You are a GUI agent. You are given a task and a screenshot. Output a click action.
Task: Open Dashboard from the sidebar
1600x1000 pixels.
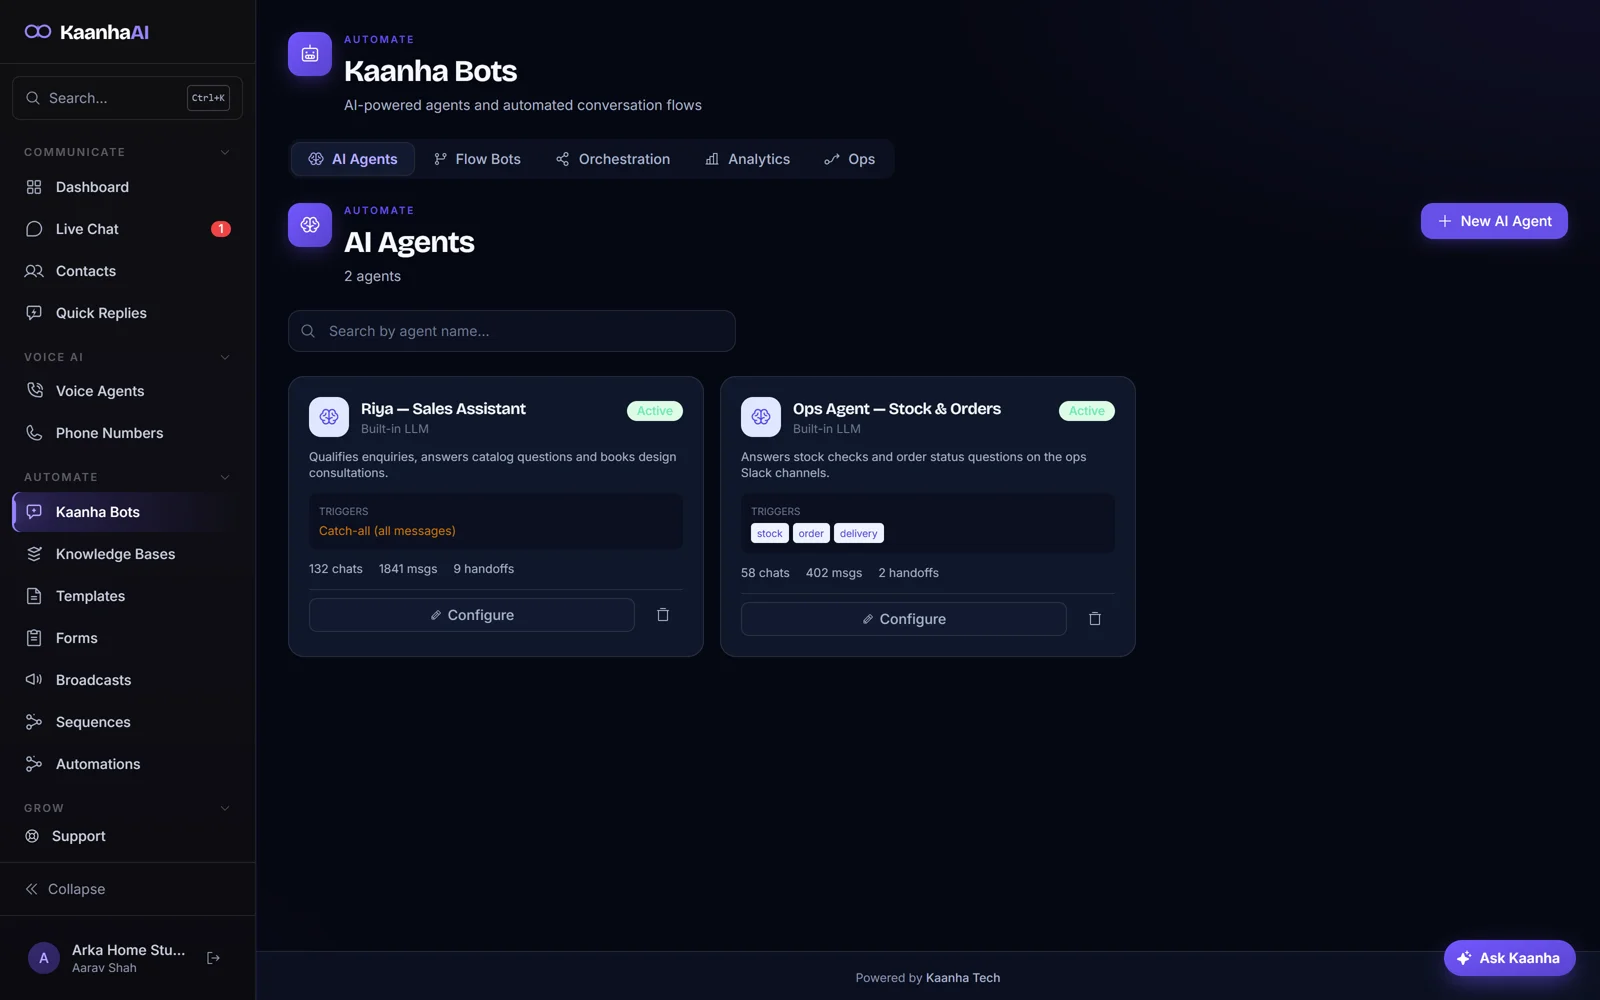(128, 187)
